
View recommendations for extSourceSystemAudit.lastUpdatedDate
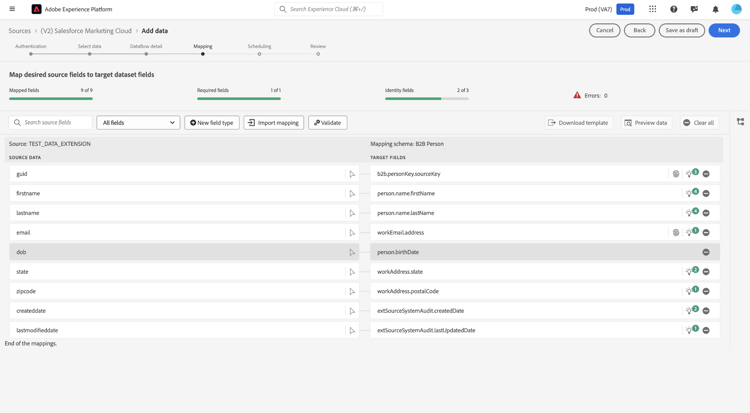(x=692, y=330)
